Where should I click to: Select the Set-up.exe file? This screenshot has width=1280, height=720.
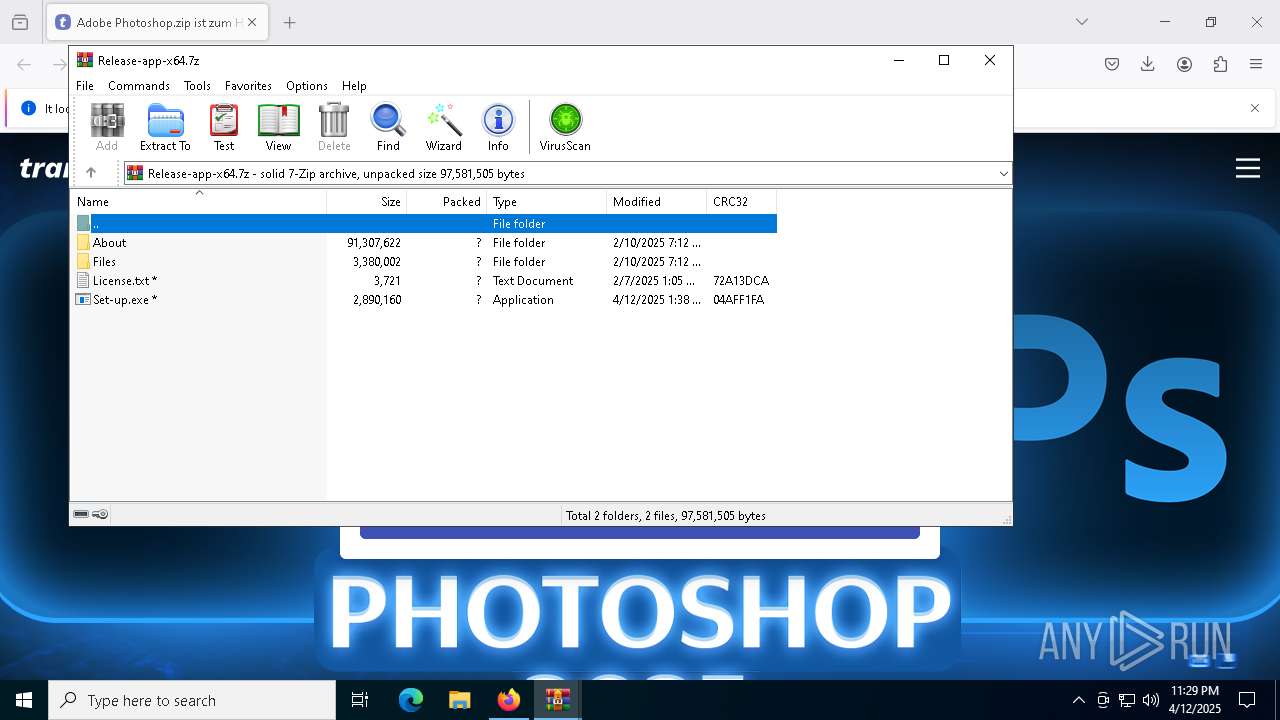[117, 300]
